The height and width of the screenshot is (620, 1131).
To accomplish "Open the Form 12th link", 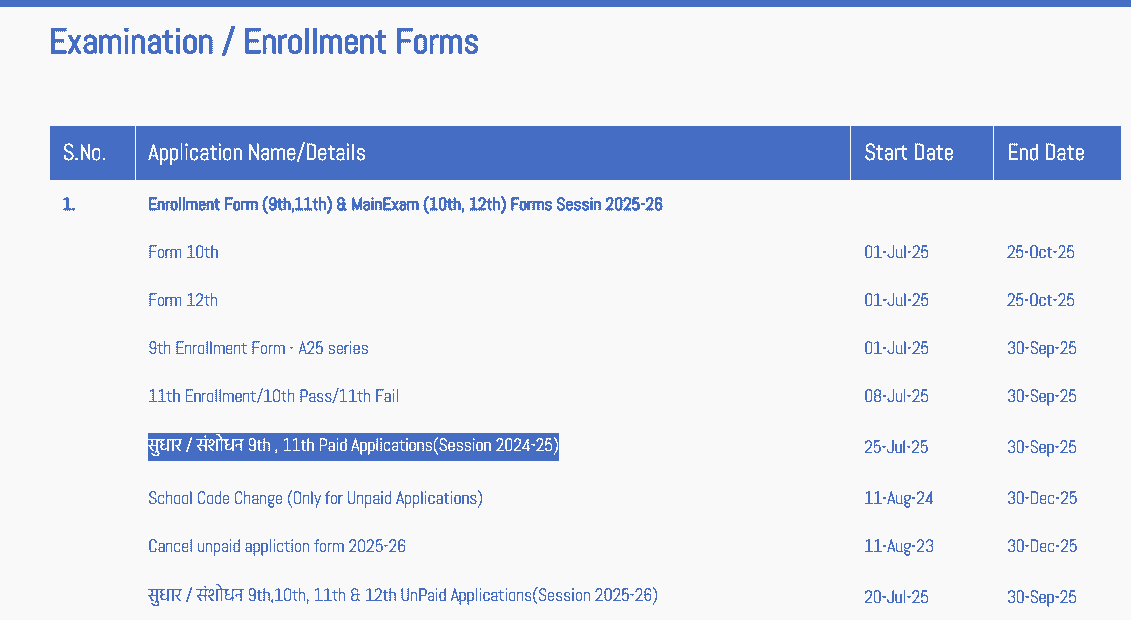I will pyautogui.click(x=183, y=300).
